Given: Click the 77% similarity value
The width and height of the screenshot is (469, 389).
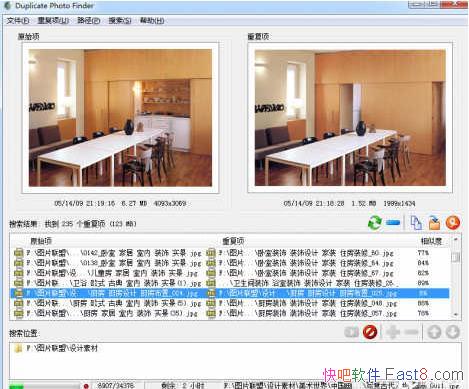Looking at the screenshot, I should tap(423, 253).
